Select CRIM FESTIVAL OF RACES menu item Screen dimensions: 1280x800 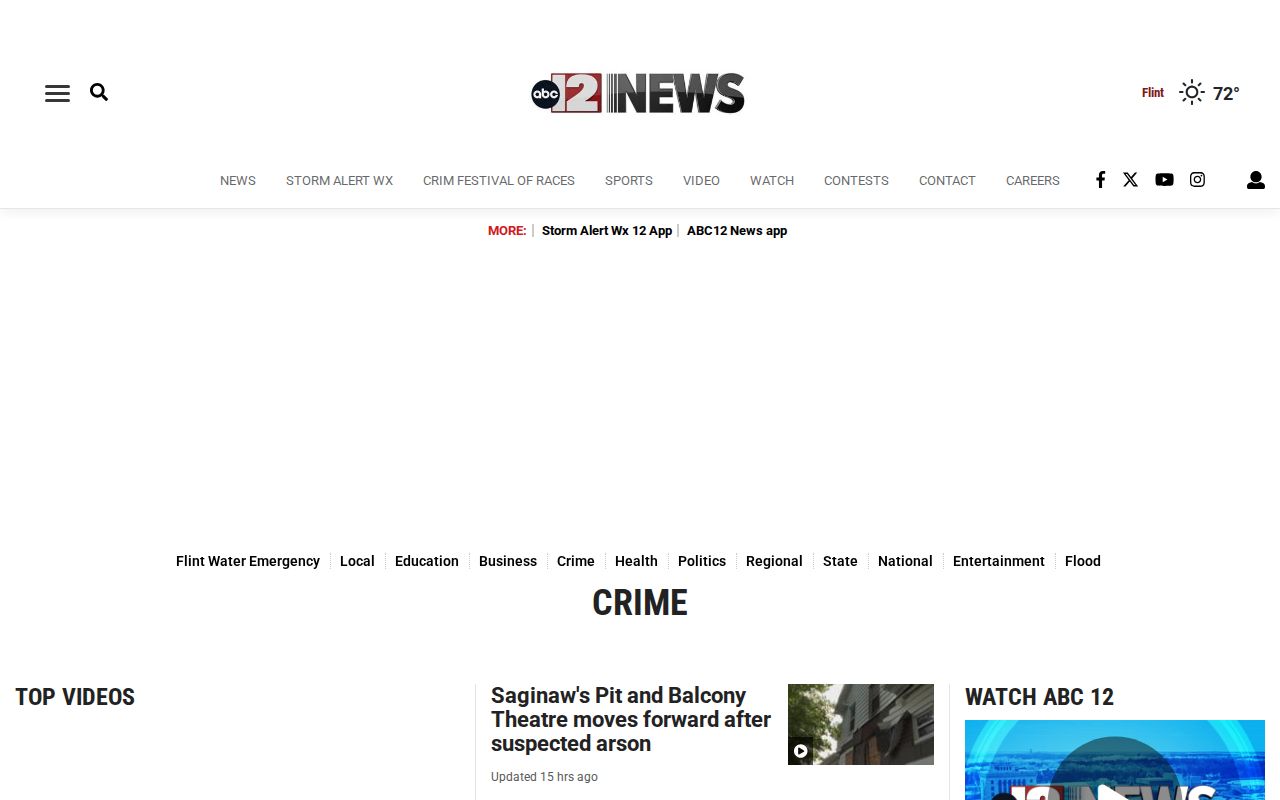(x=499, y=181)
